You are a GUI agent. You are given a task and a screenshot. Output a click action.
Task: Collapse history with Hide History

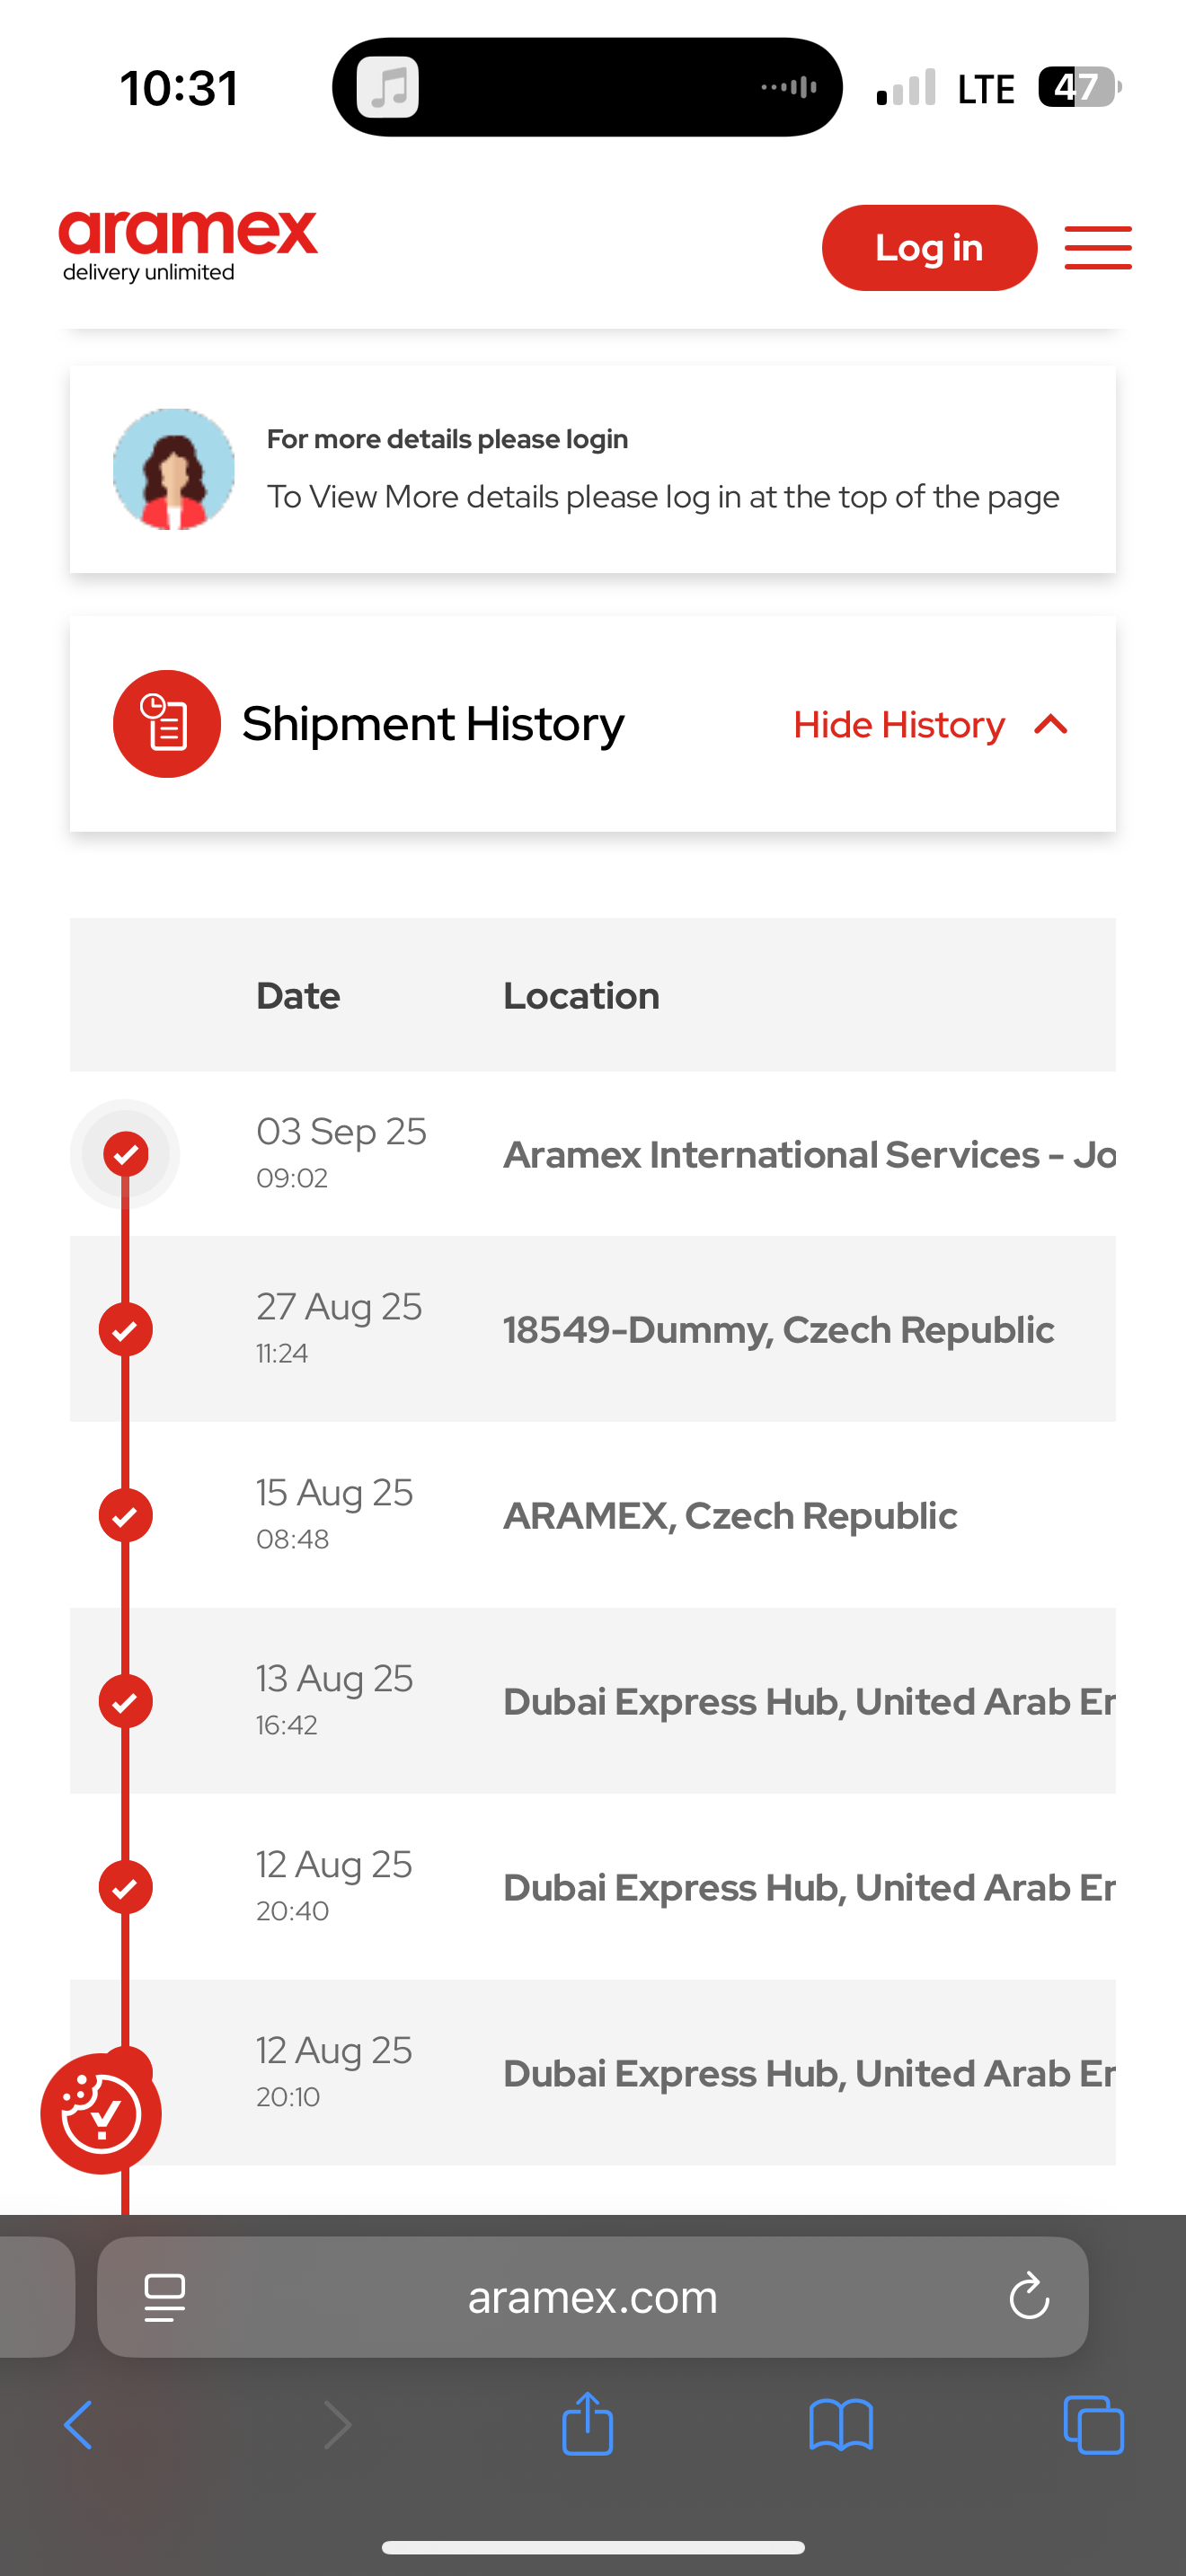click(x=899, y=725)
